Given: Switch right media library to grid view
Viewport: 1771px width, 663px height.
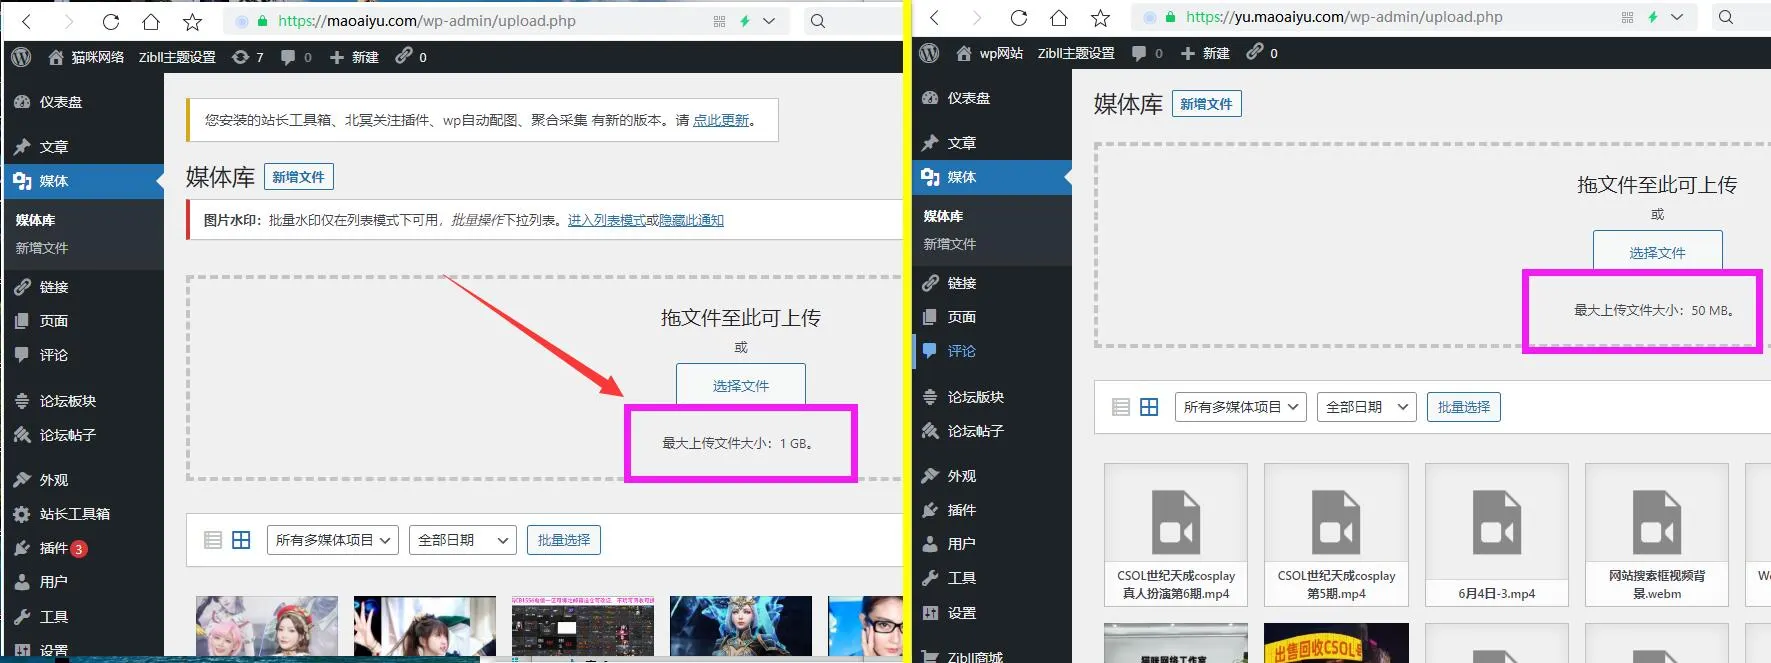Looking at the screenshot, I should (x=1149, y=407).
